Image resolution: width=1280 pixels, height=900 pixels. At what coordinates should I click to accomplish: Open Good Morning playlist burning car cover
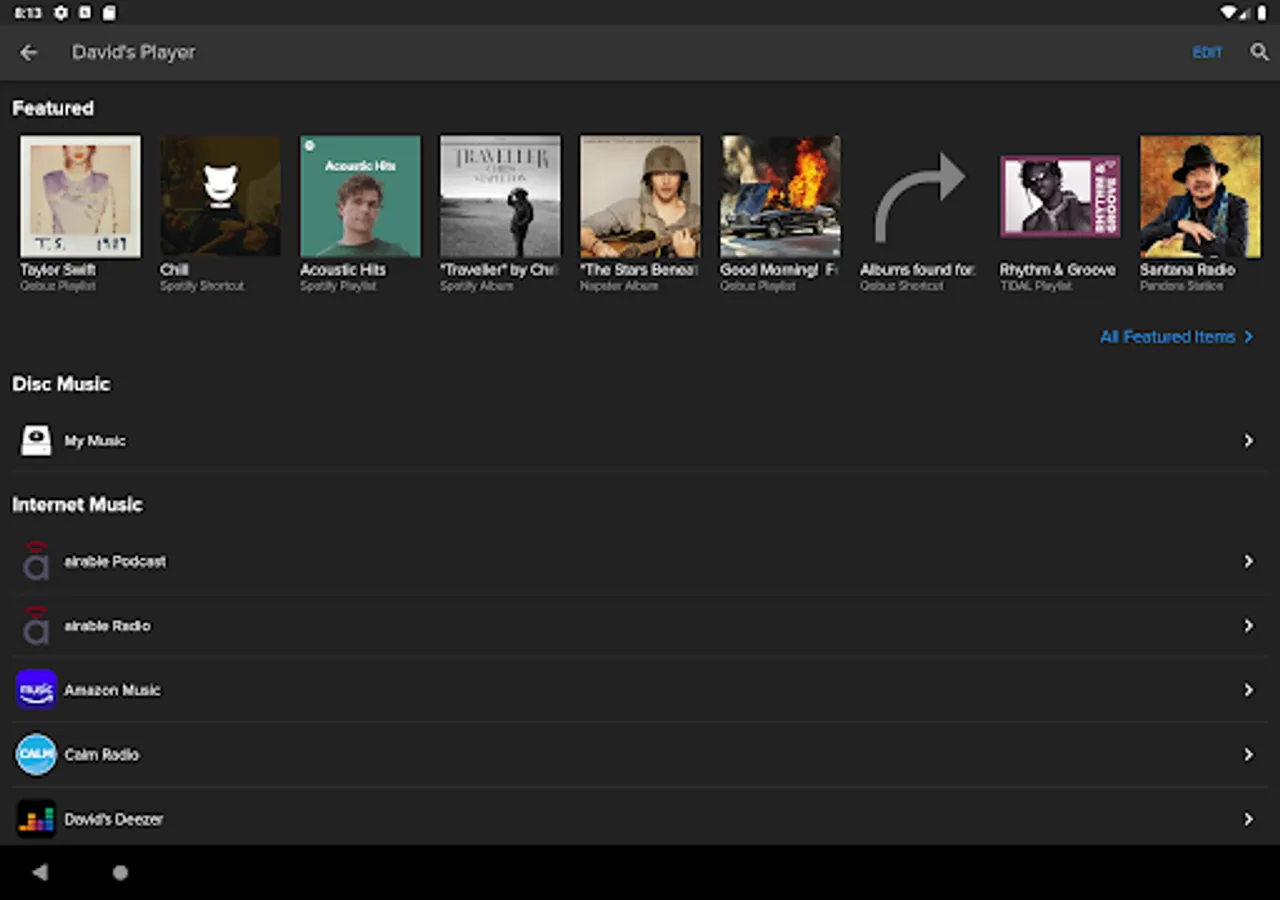pyautogui.click(x=780, y=196)
